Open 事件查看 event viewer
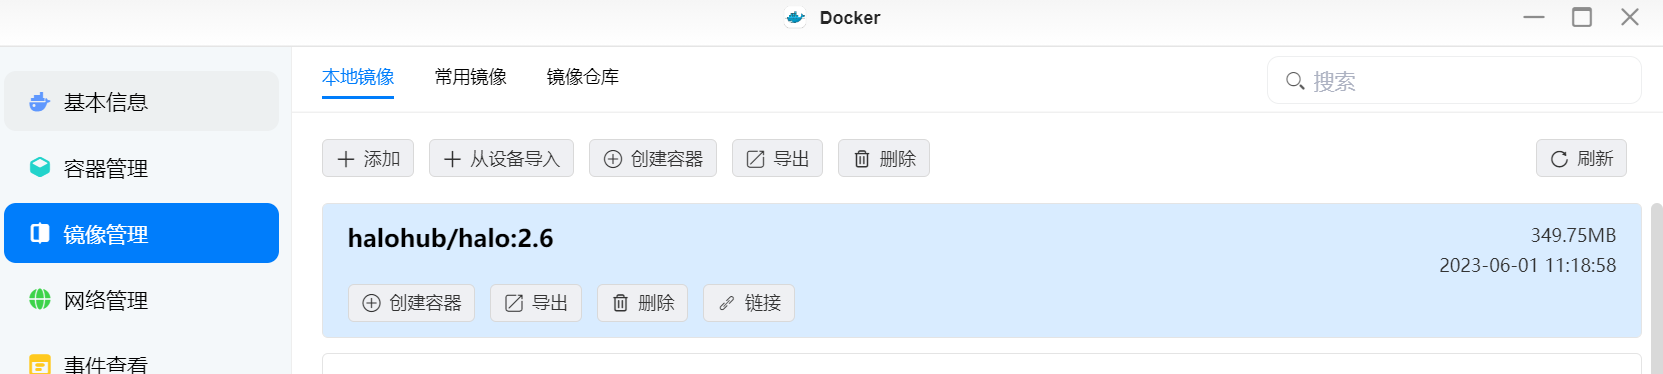This screenshot has width=1663, height=374. [141, 362]
